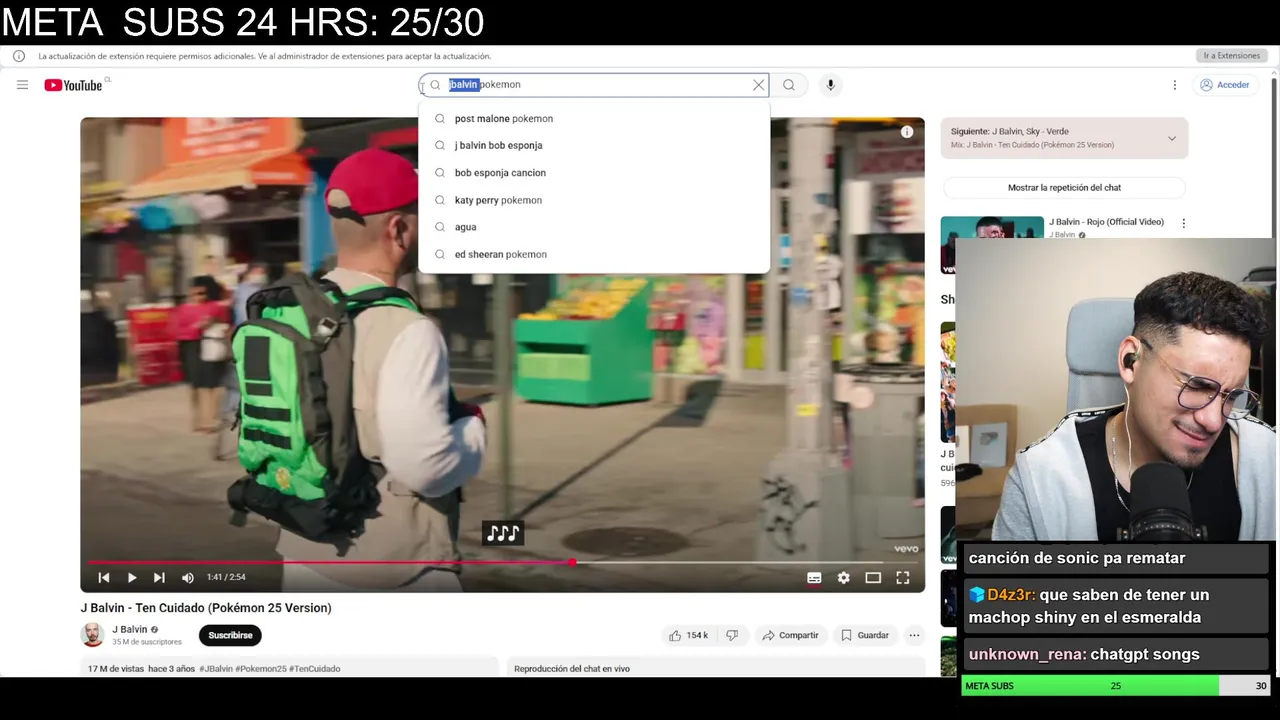Click Ir a Extensiones button
The image size is (1280, 720).
pos(1231,56)
